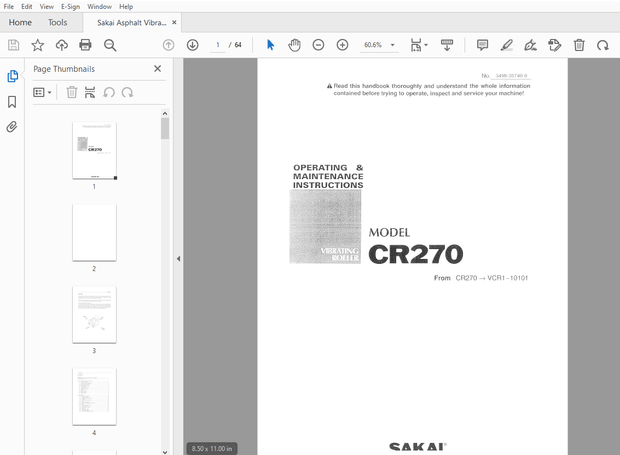This screenshot has width=620, height=455.
Task: Switch to the Home tab
Action: pos(20,23)
